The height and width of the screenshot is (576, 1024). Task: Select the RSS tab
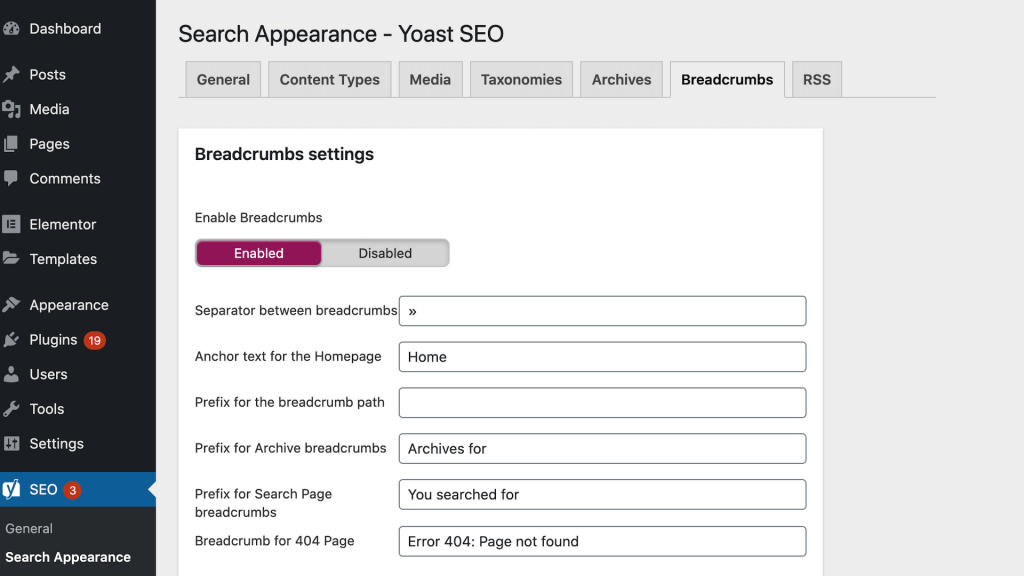816,80
